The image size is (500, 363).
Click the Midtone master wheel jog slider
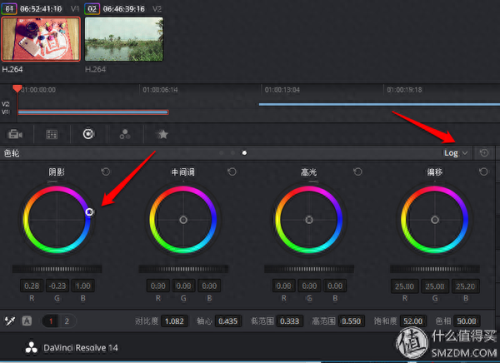click(183, 269)
